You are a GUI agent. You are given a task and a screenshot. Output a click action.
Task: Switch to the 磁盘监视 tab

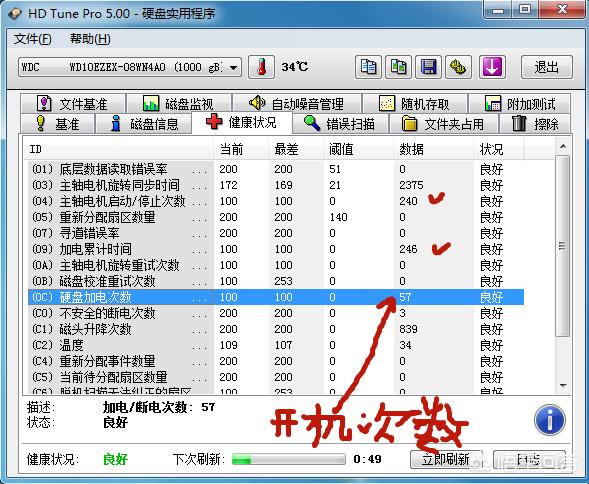[x=179, y=103]
